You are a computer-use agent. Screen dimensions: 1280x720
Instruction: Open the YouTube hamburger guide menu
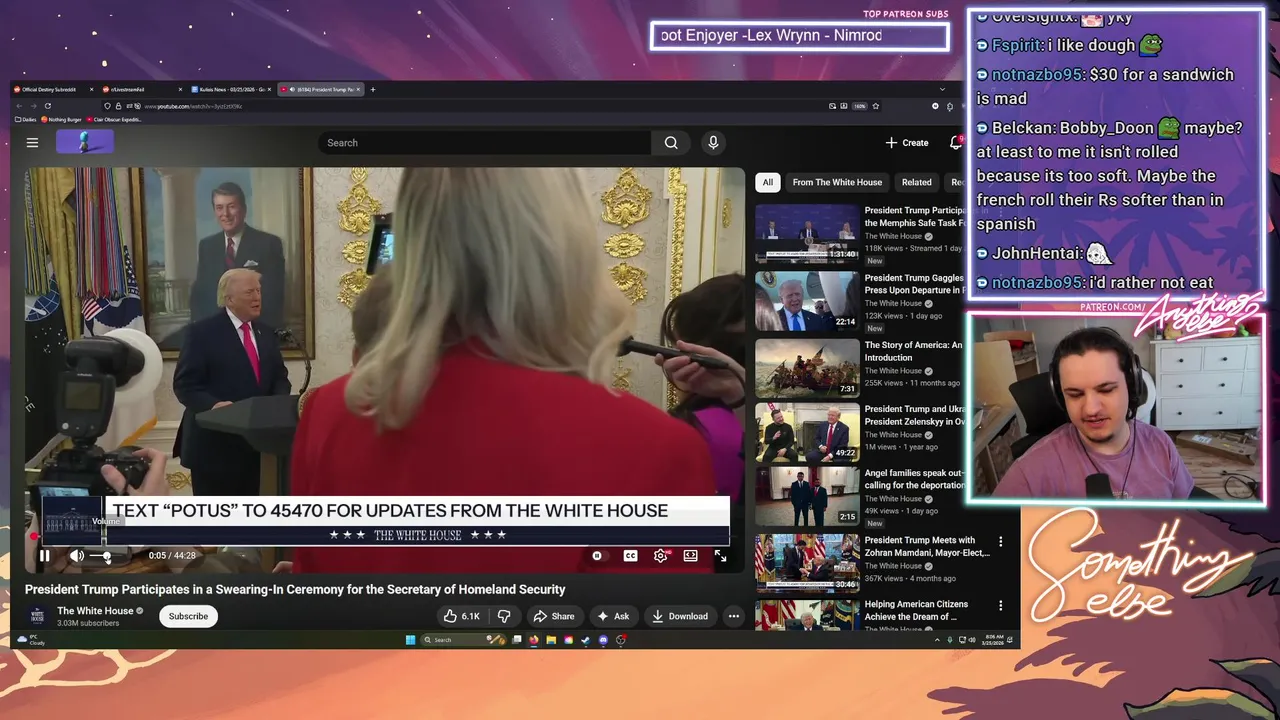[x=32, y=143]
